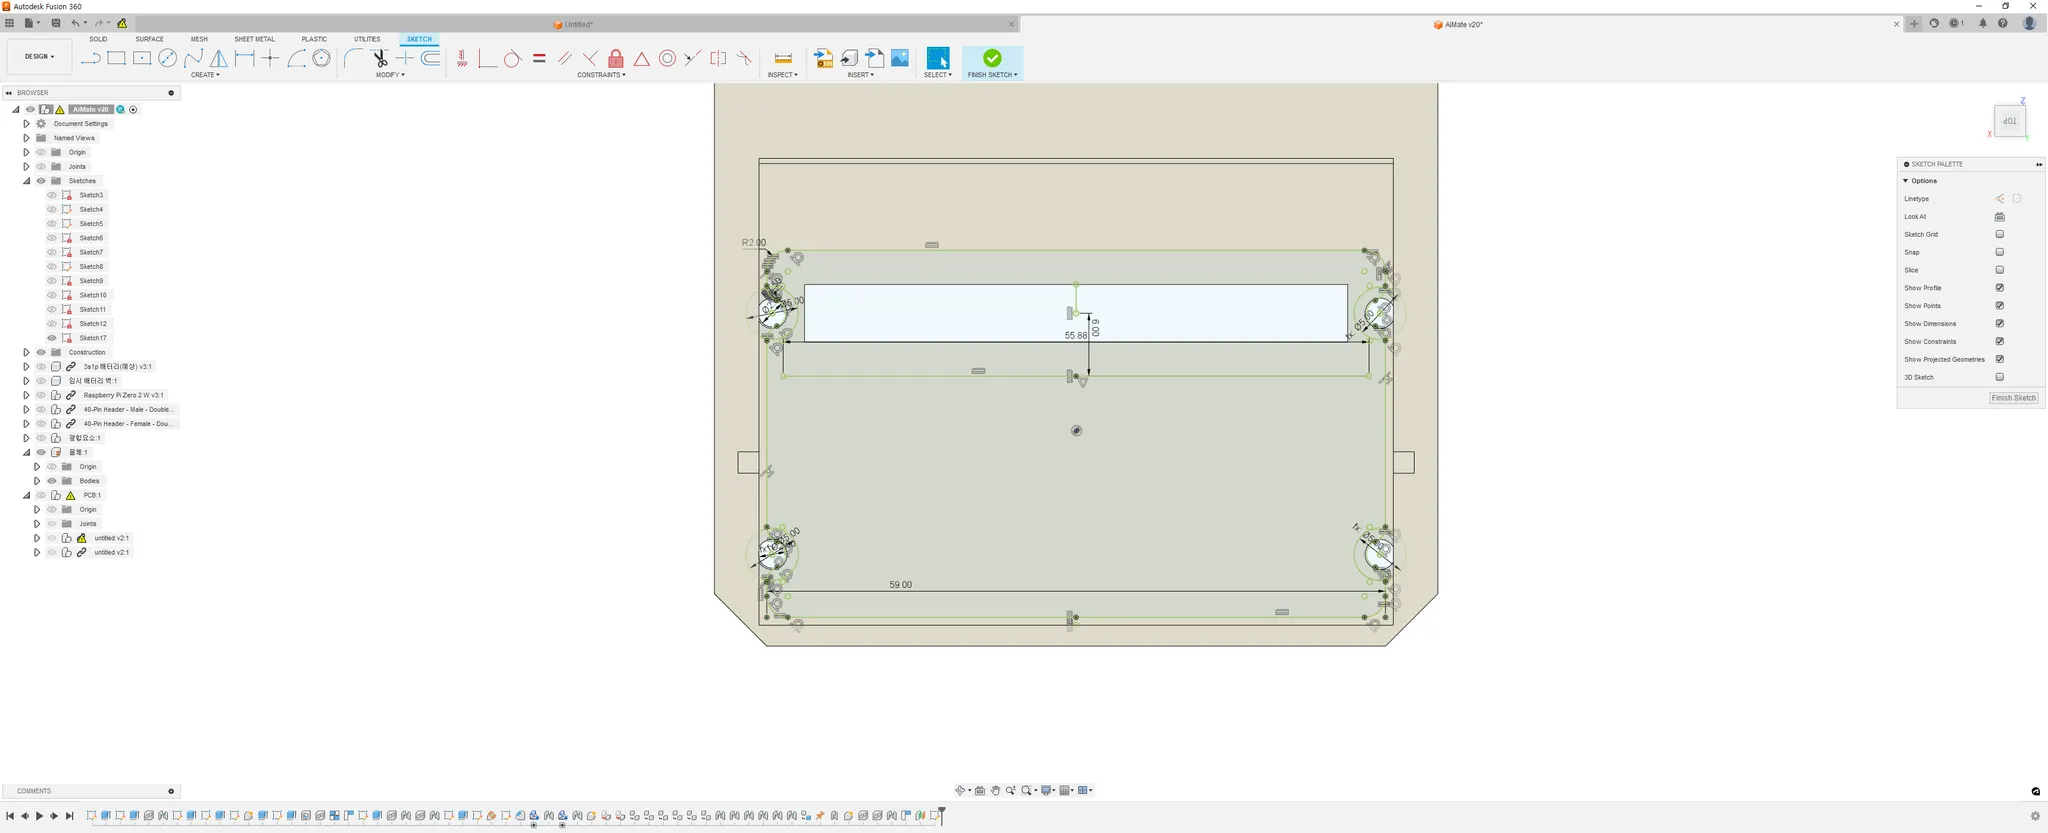Click the Finish Sketch palette button

[2014, 398]
